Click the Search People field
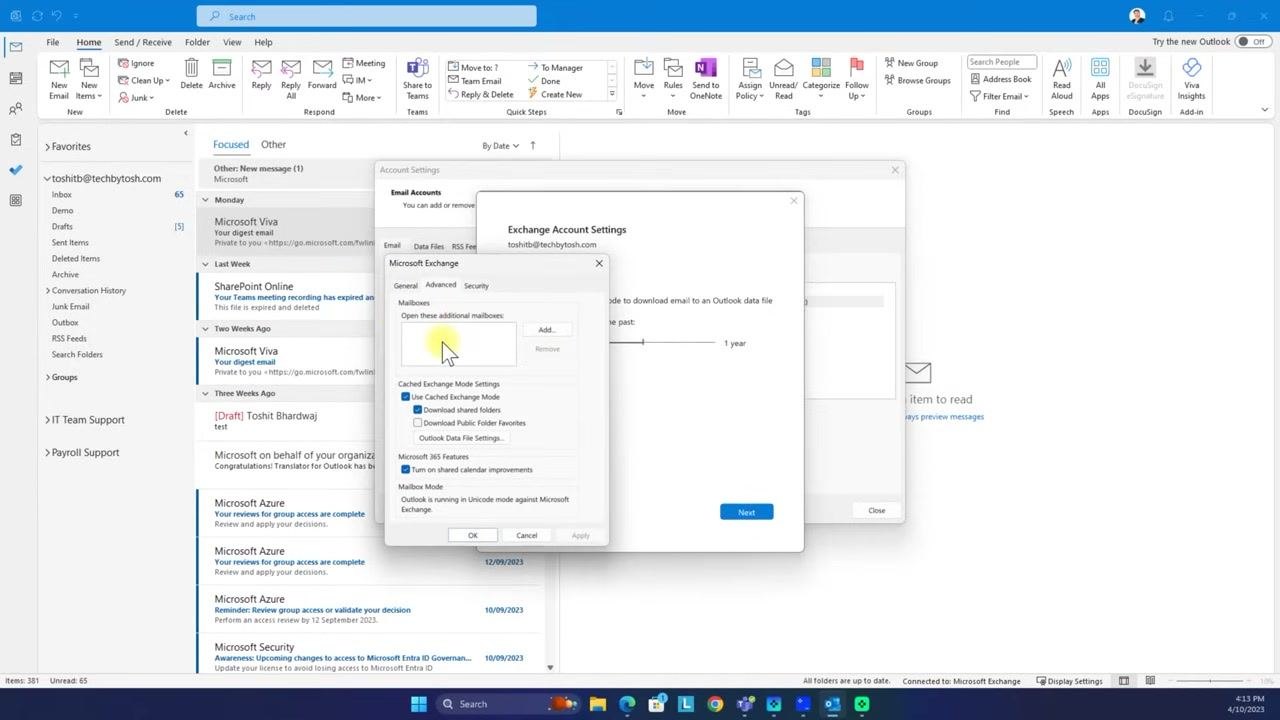This screenshot has height=720, width=1280. pyautogui.click(x=1002, y=62)
